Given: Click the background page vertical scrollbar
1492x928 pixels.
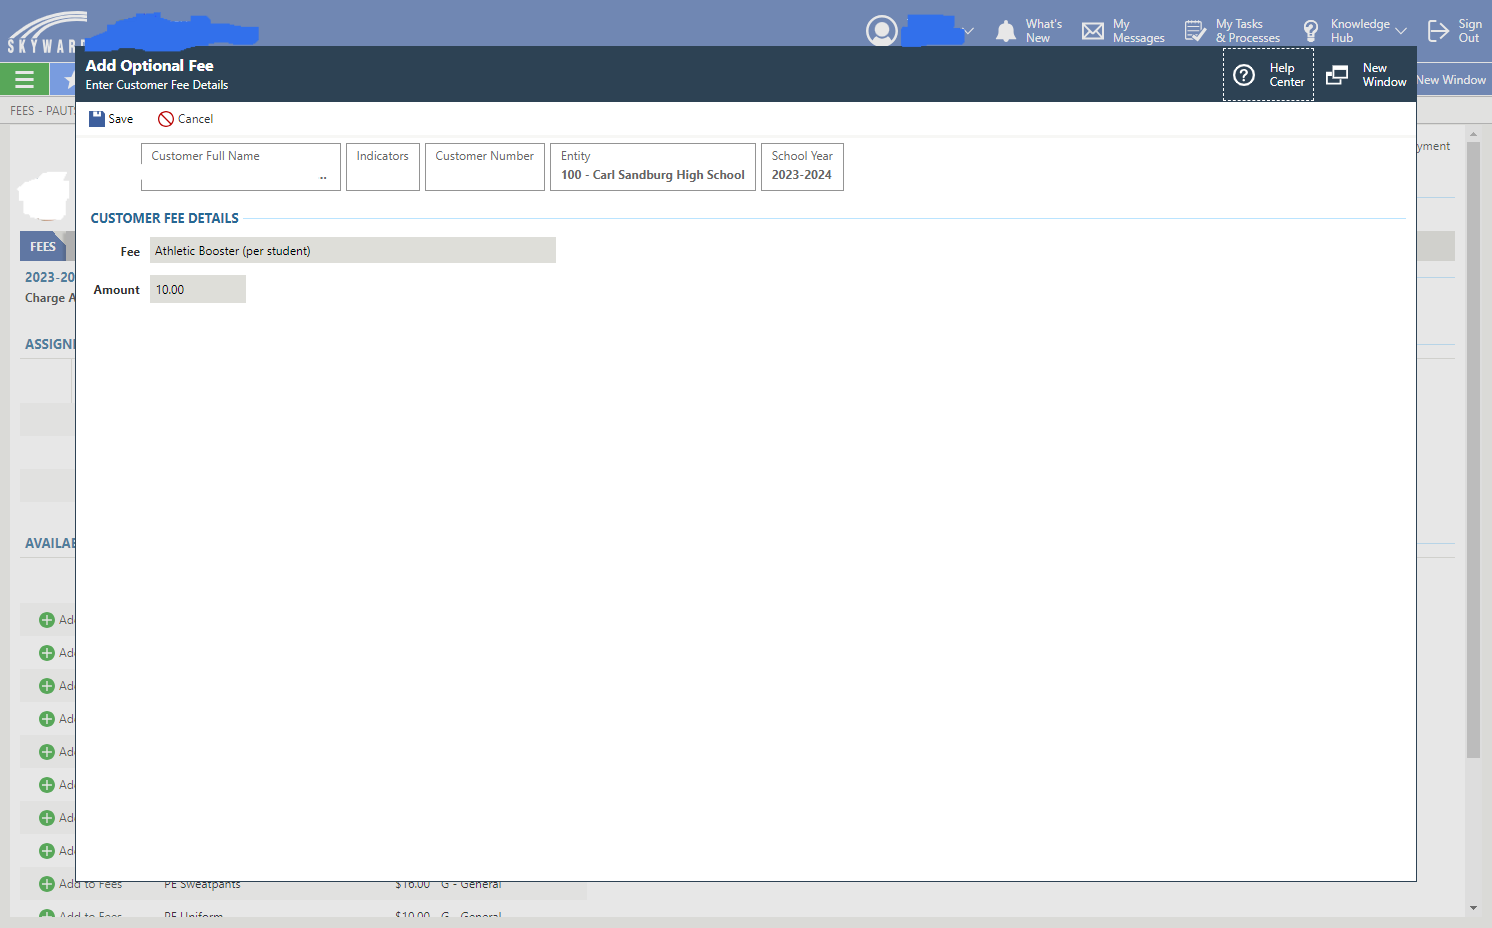Looking at the screenshot, I should click(x=1473, y=450).
